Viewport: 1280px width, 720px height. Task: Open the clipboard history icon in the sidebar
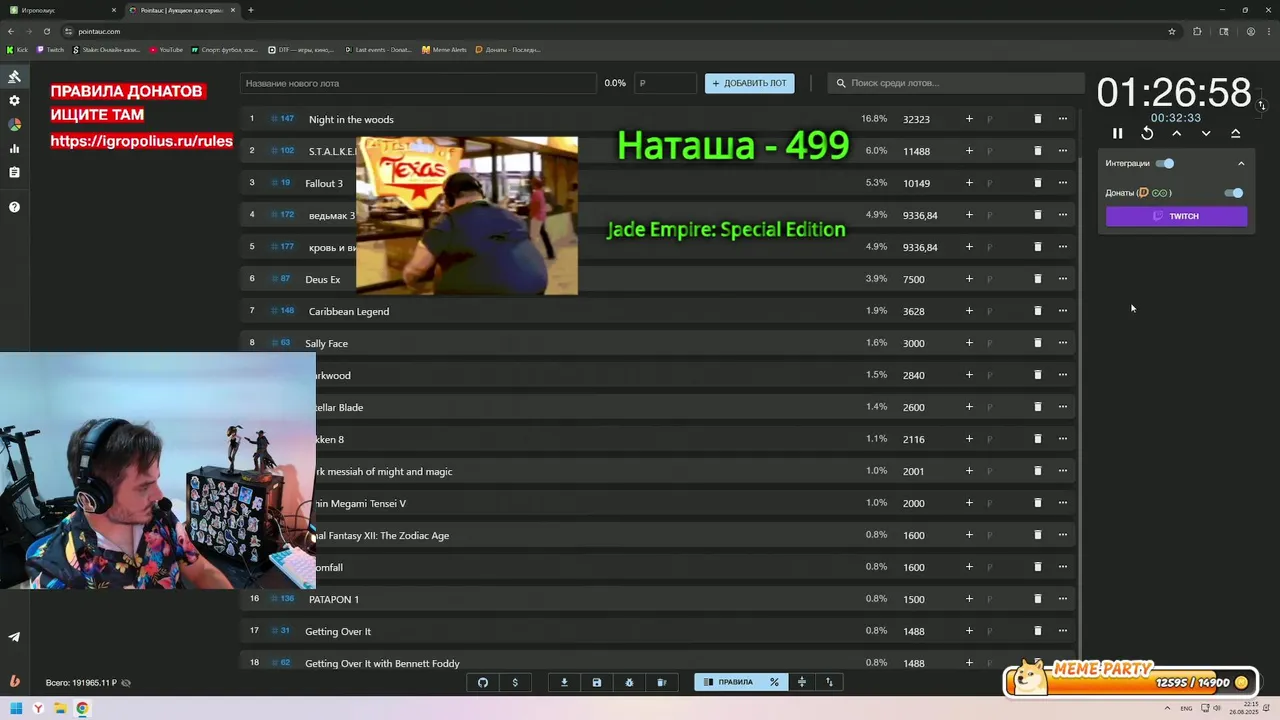(14, 173)
